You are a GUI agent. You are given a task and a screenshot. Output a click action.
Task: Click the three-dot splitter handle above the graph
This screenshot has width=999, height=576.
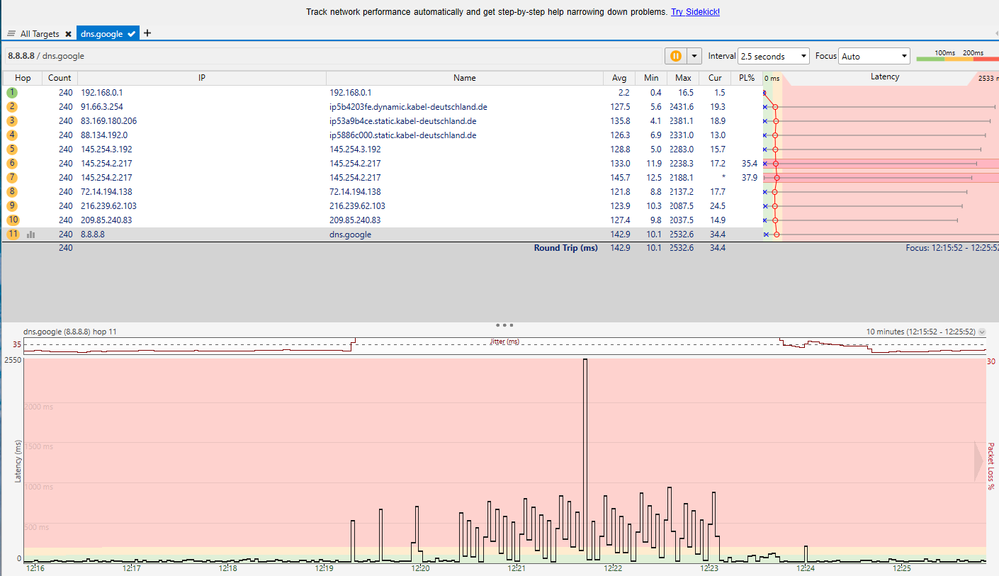(504, 325)
